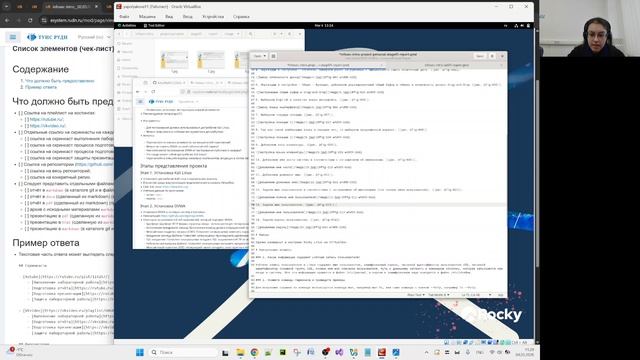The height and width of the screenshot is (360, 640).
Task: Open the Windows volume tray icon
Action: [x=499, y=352]
